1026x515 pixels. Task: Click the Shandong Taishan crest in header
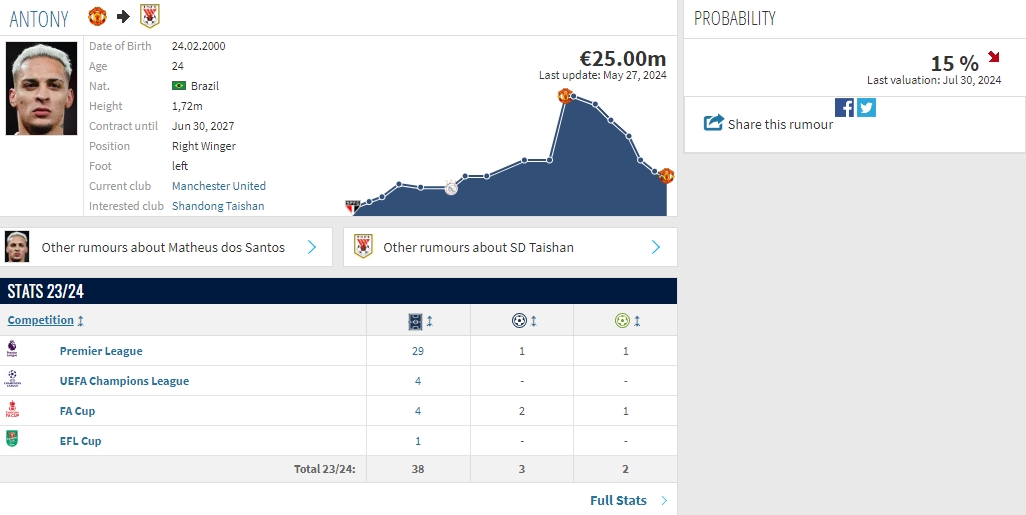[x=149, y=16]
